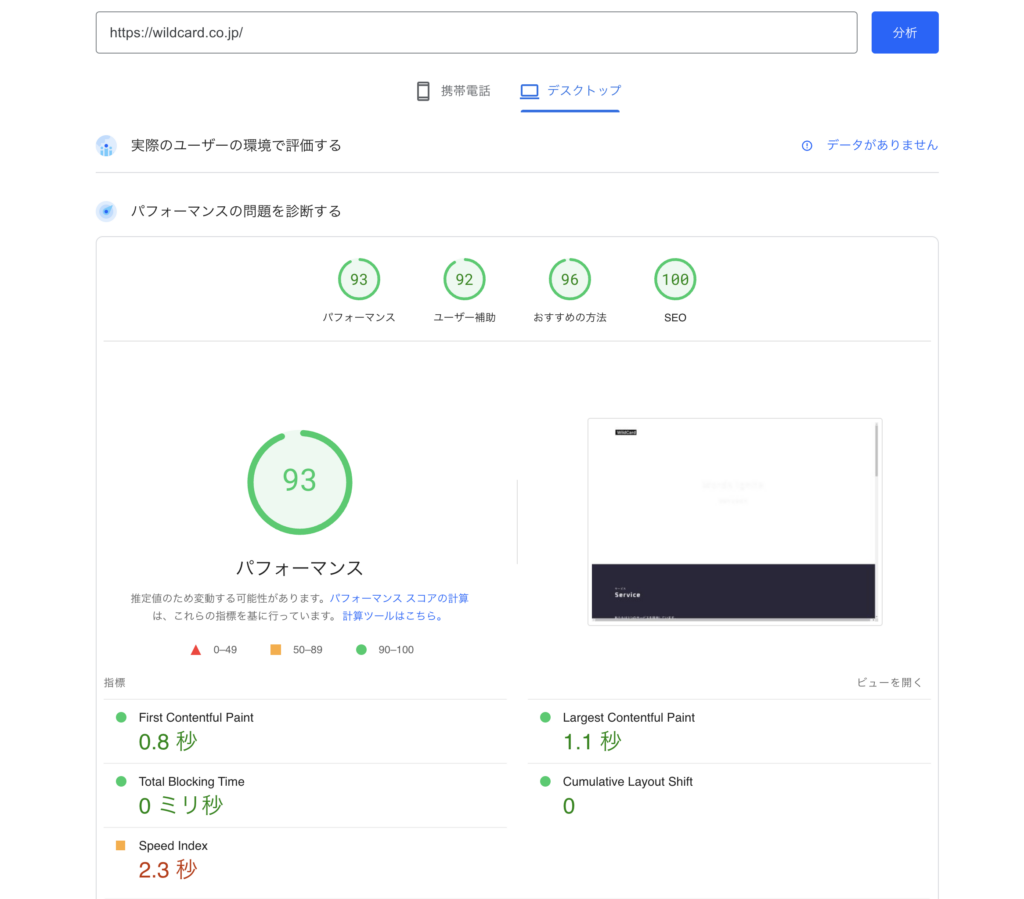Click the info icon beside データがありません
The width and height of the screenshot is (1024, 899).
click(x=807, y=146)
